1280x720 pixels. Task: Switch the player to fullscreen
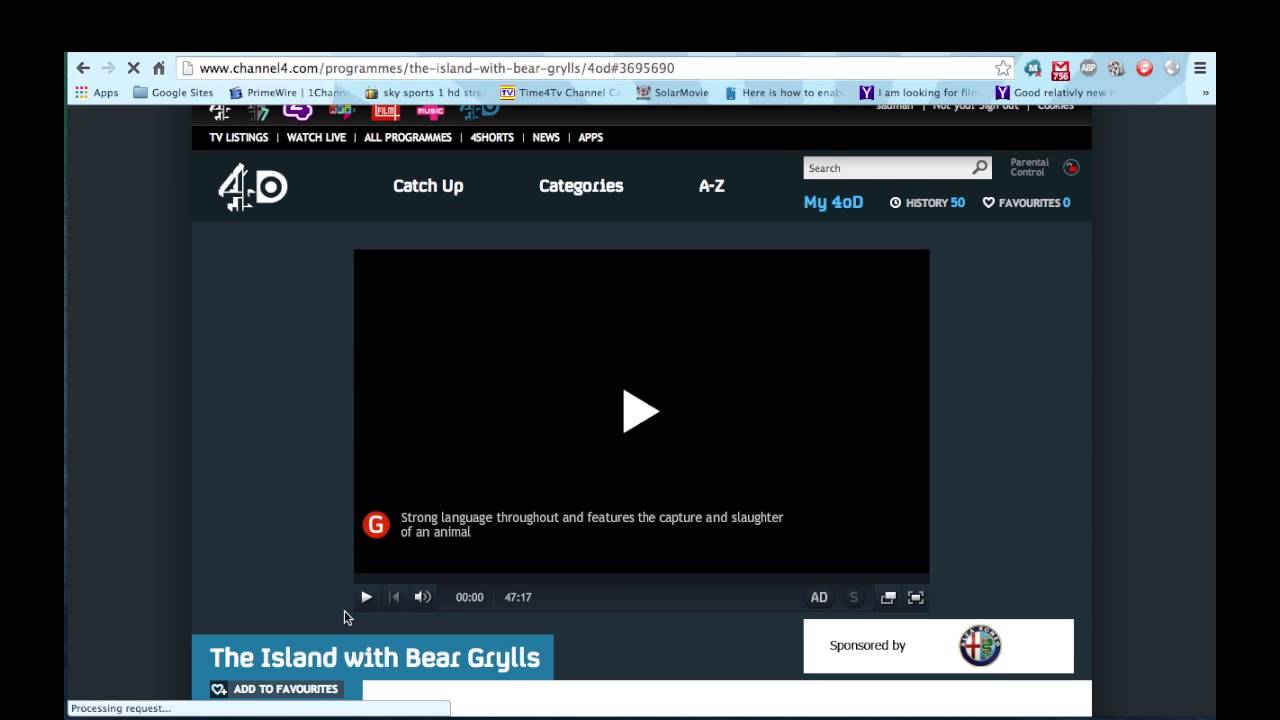(x=916, y=597)
